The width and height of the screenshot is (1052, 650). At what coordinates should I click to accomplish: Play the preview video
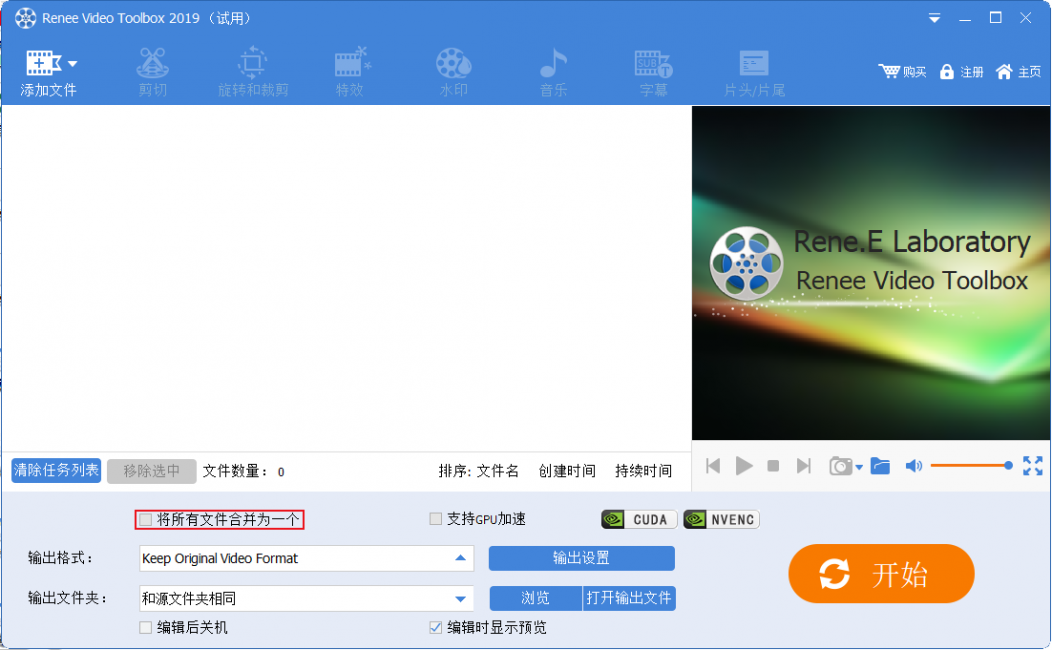coord(743,466)
